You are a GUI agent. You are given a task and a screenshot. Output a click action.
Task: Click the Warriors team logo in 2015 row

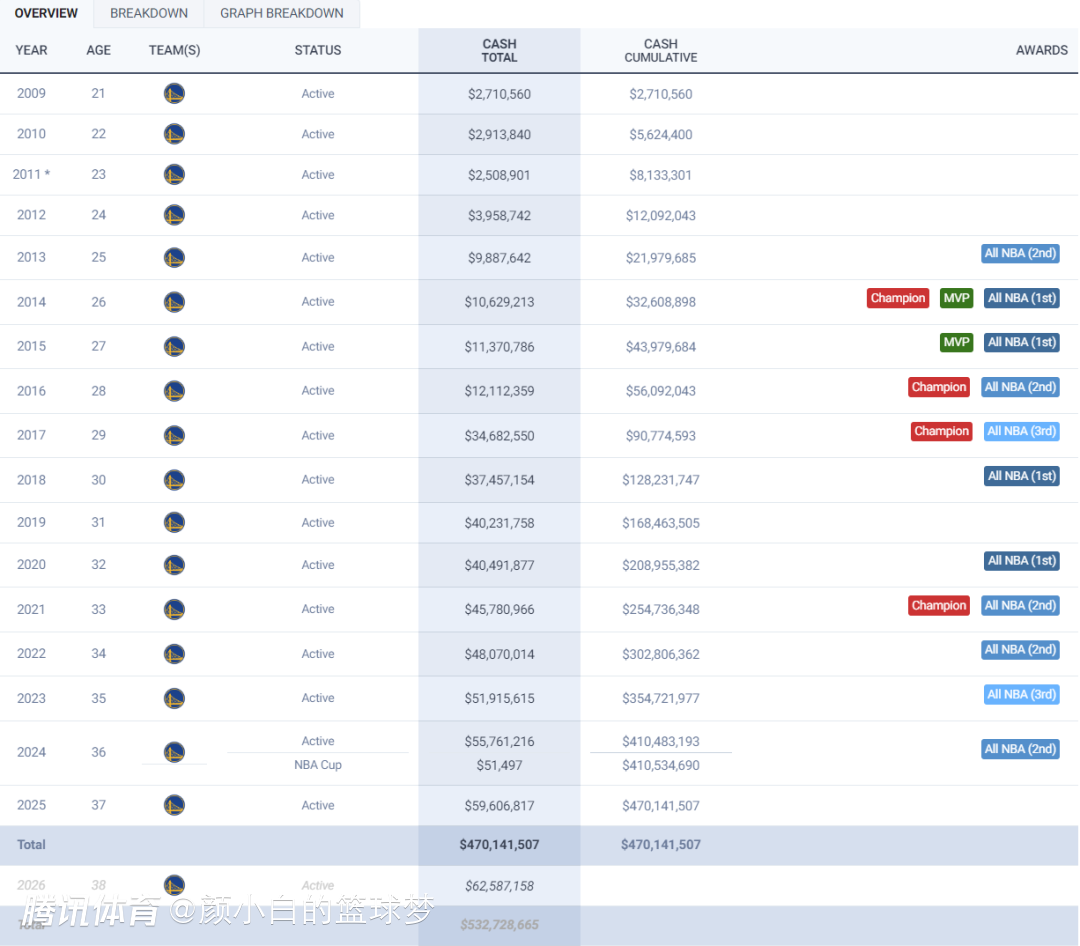tap(174, 347)
